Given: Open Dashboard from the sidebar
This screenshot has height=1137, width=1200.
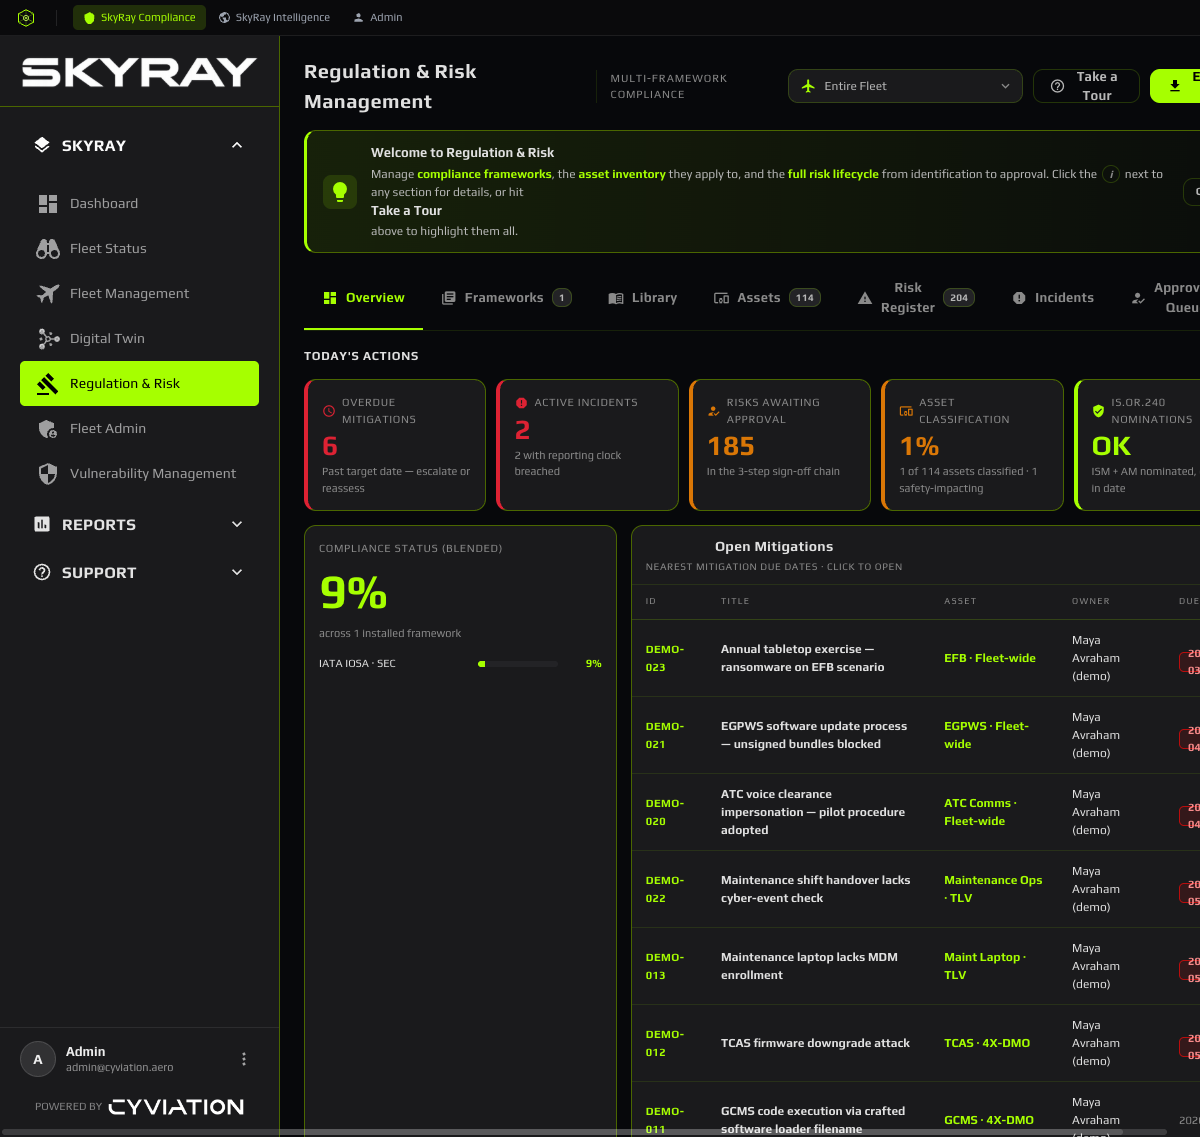Looking at the screenshot, I should [x=139, y=203].
